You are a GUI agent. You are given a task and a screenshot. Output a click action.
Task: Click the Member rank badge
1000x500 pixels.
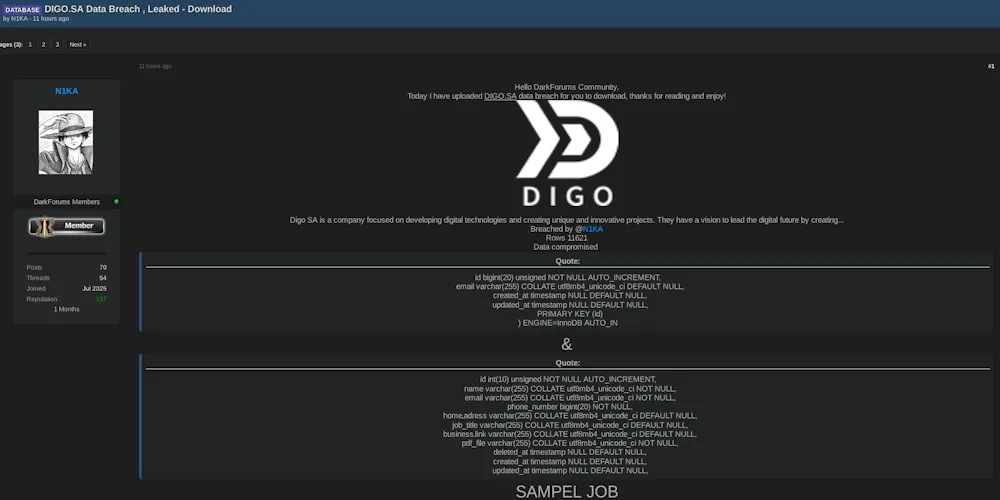coord(66,226)
